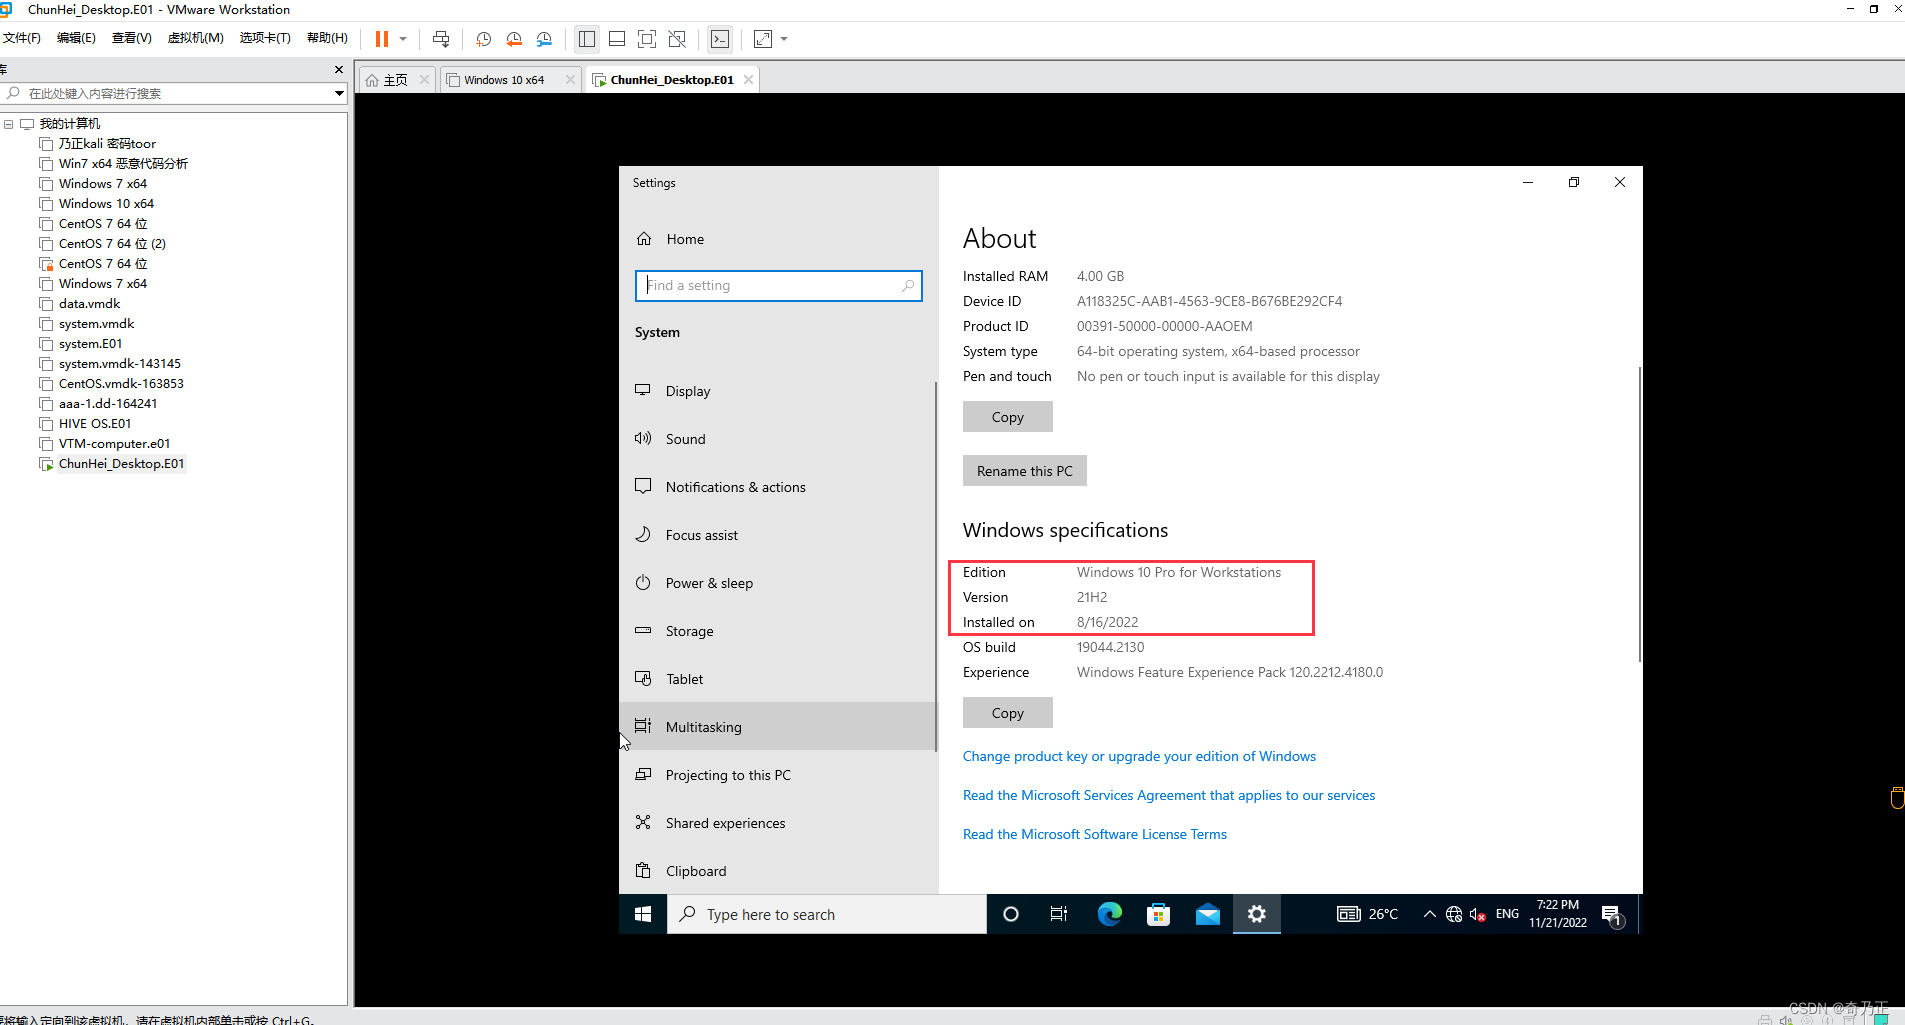Copy the device specifications
1905x1025 pixels.
coord(1007,417)
